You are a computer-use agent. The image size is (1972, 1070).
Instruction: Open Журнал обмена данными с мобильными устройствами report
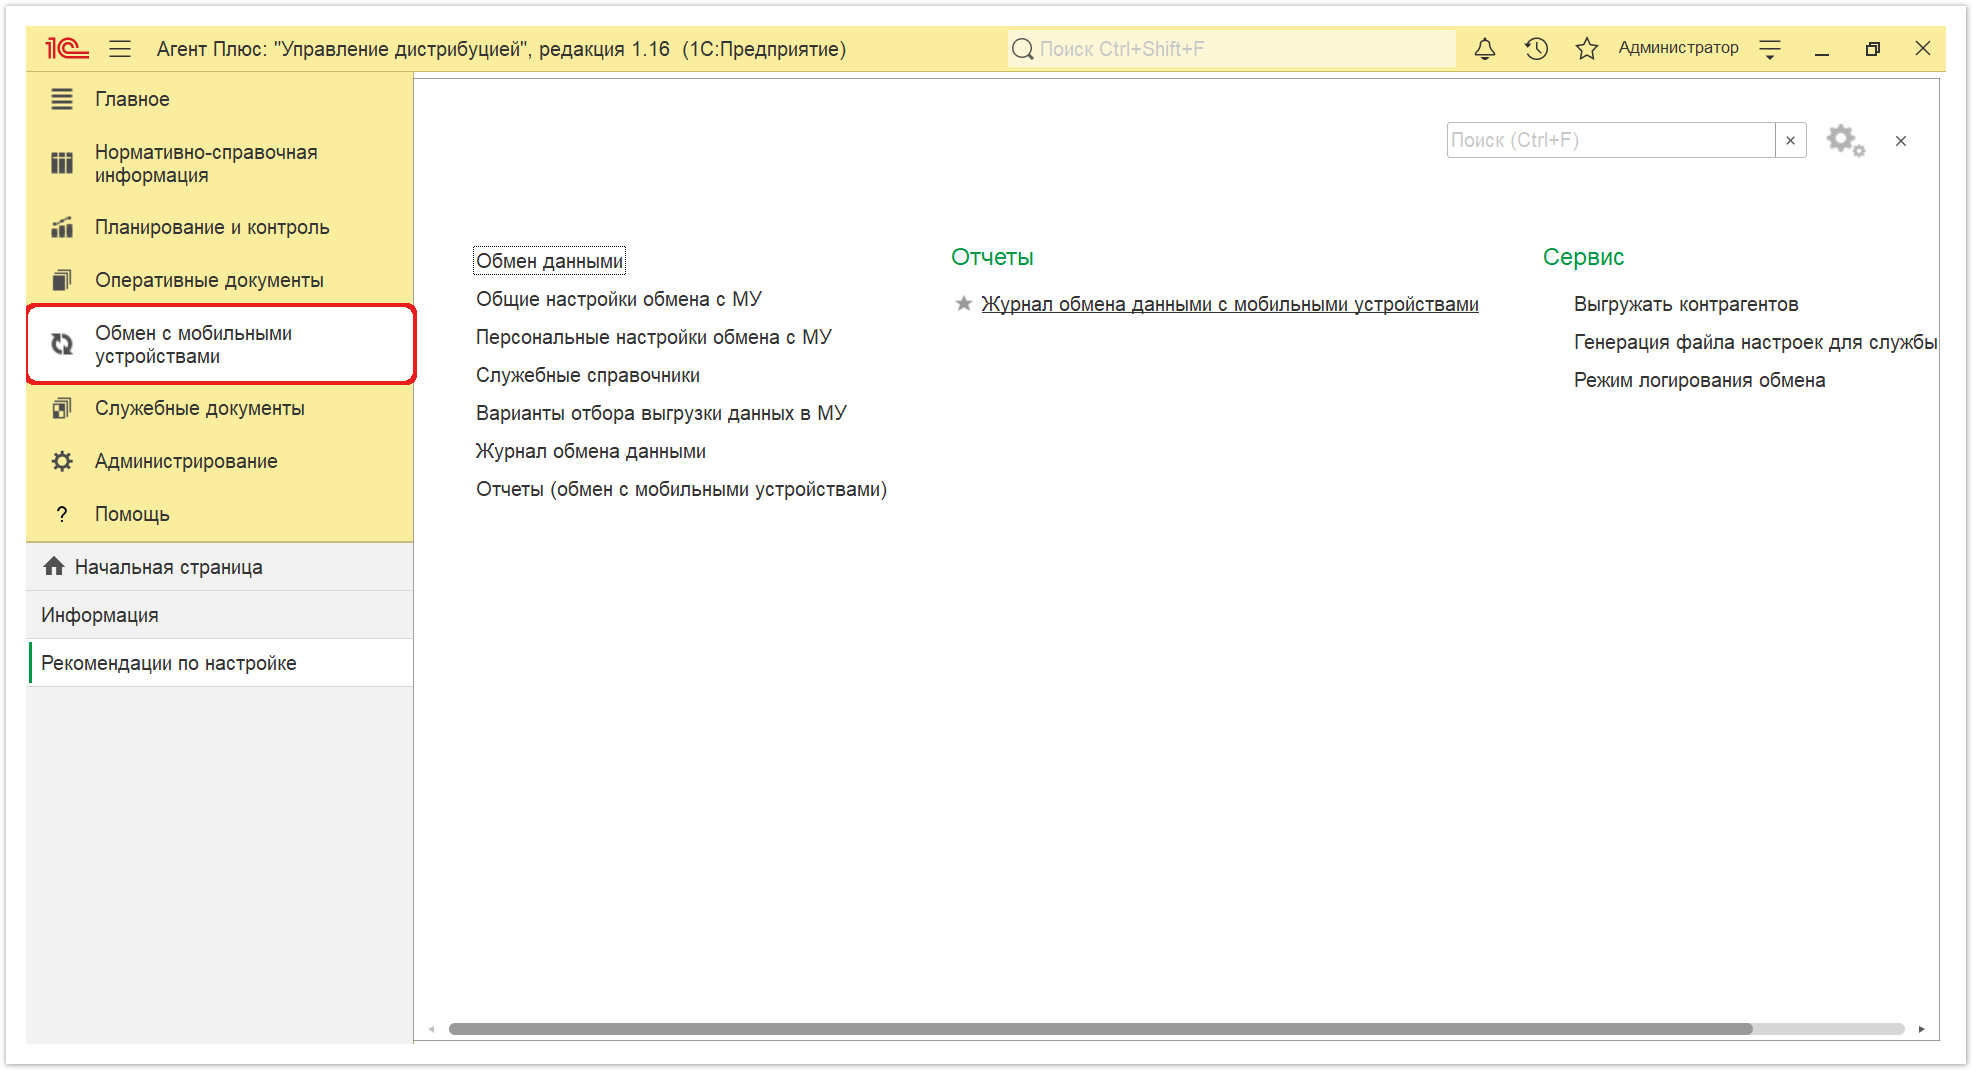(1230, 304)
